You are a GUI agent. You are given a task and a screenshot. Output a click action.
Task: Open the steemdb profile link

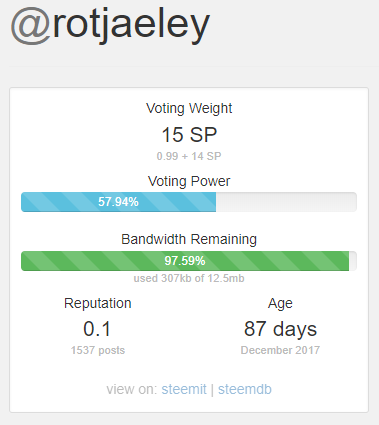click(245, 389)
